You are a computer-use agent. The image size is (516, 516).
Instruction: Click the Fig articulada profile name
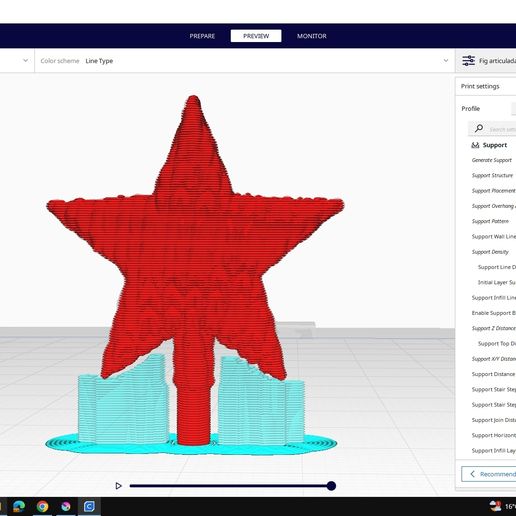point(497,61)
